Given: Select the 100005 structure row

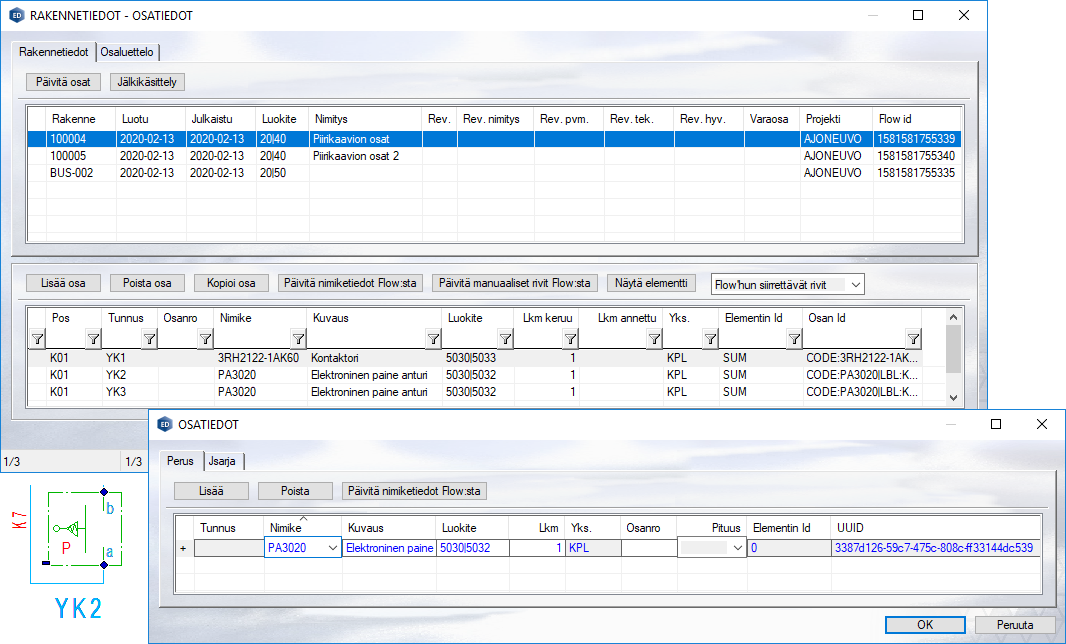Looking at the screenshot, I should click(x=70, y=156).
